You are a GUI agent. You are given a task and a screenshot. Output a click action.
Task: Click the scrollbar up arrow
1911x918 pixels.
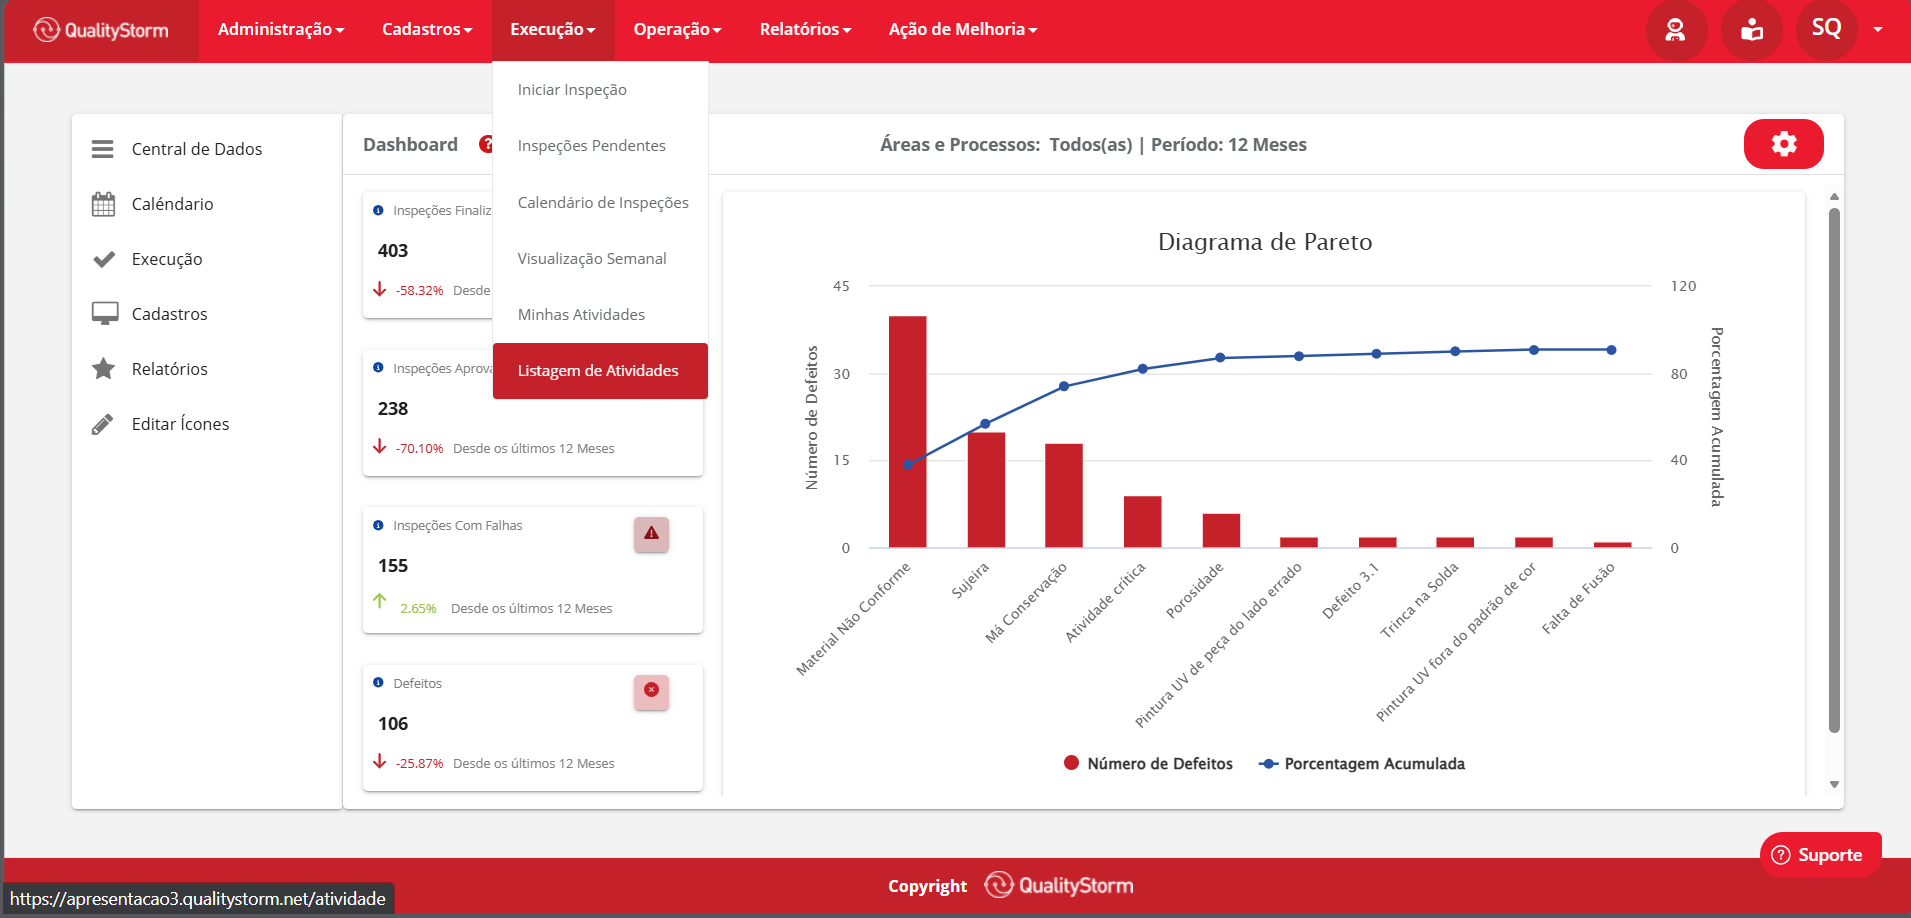click(1834, 197)
